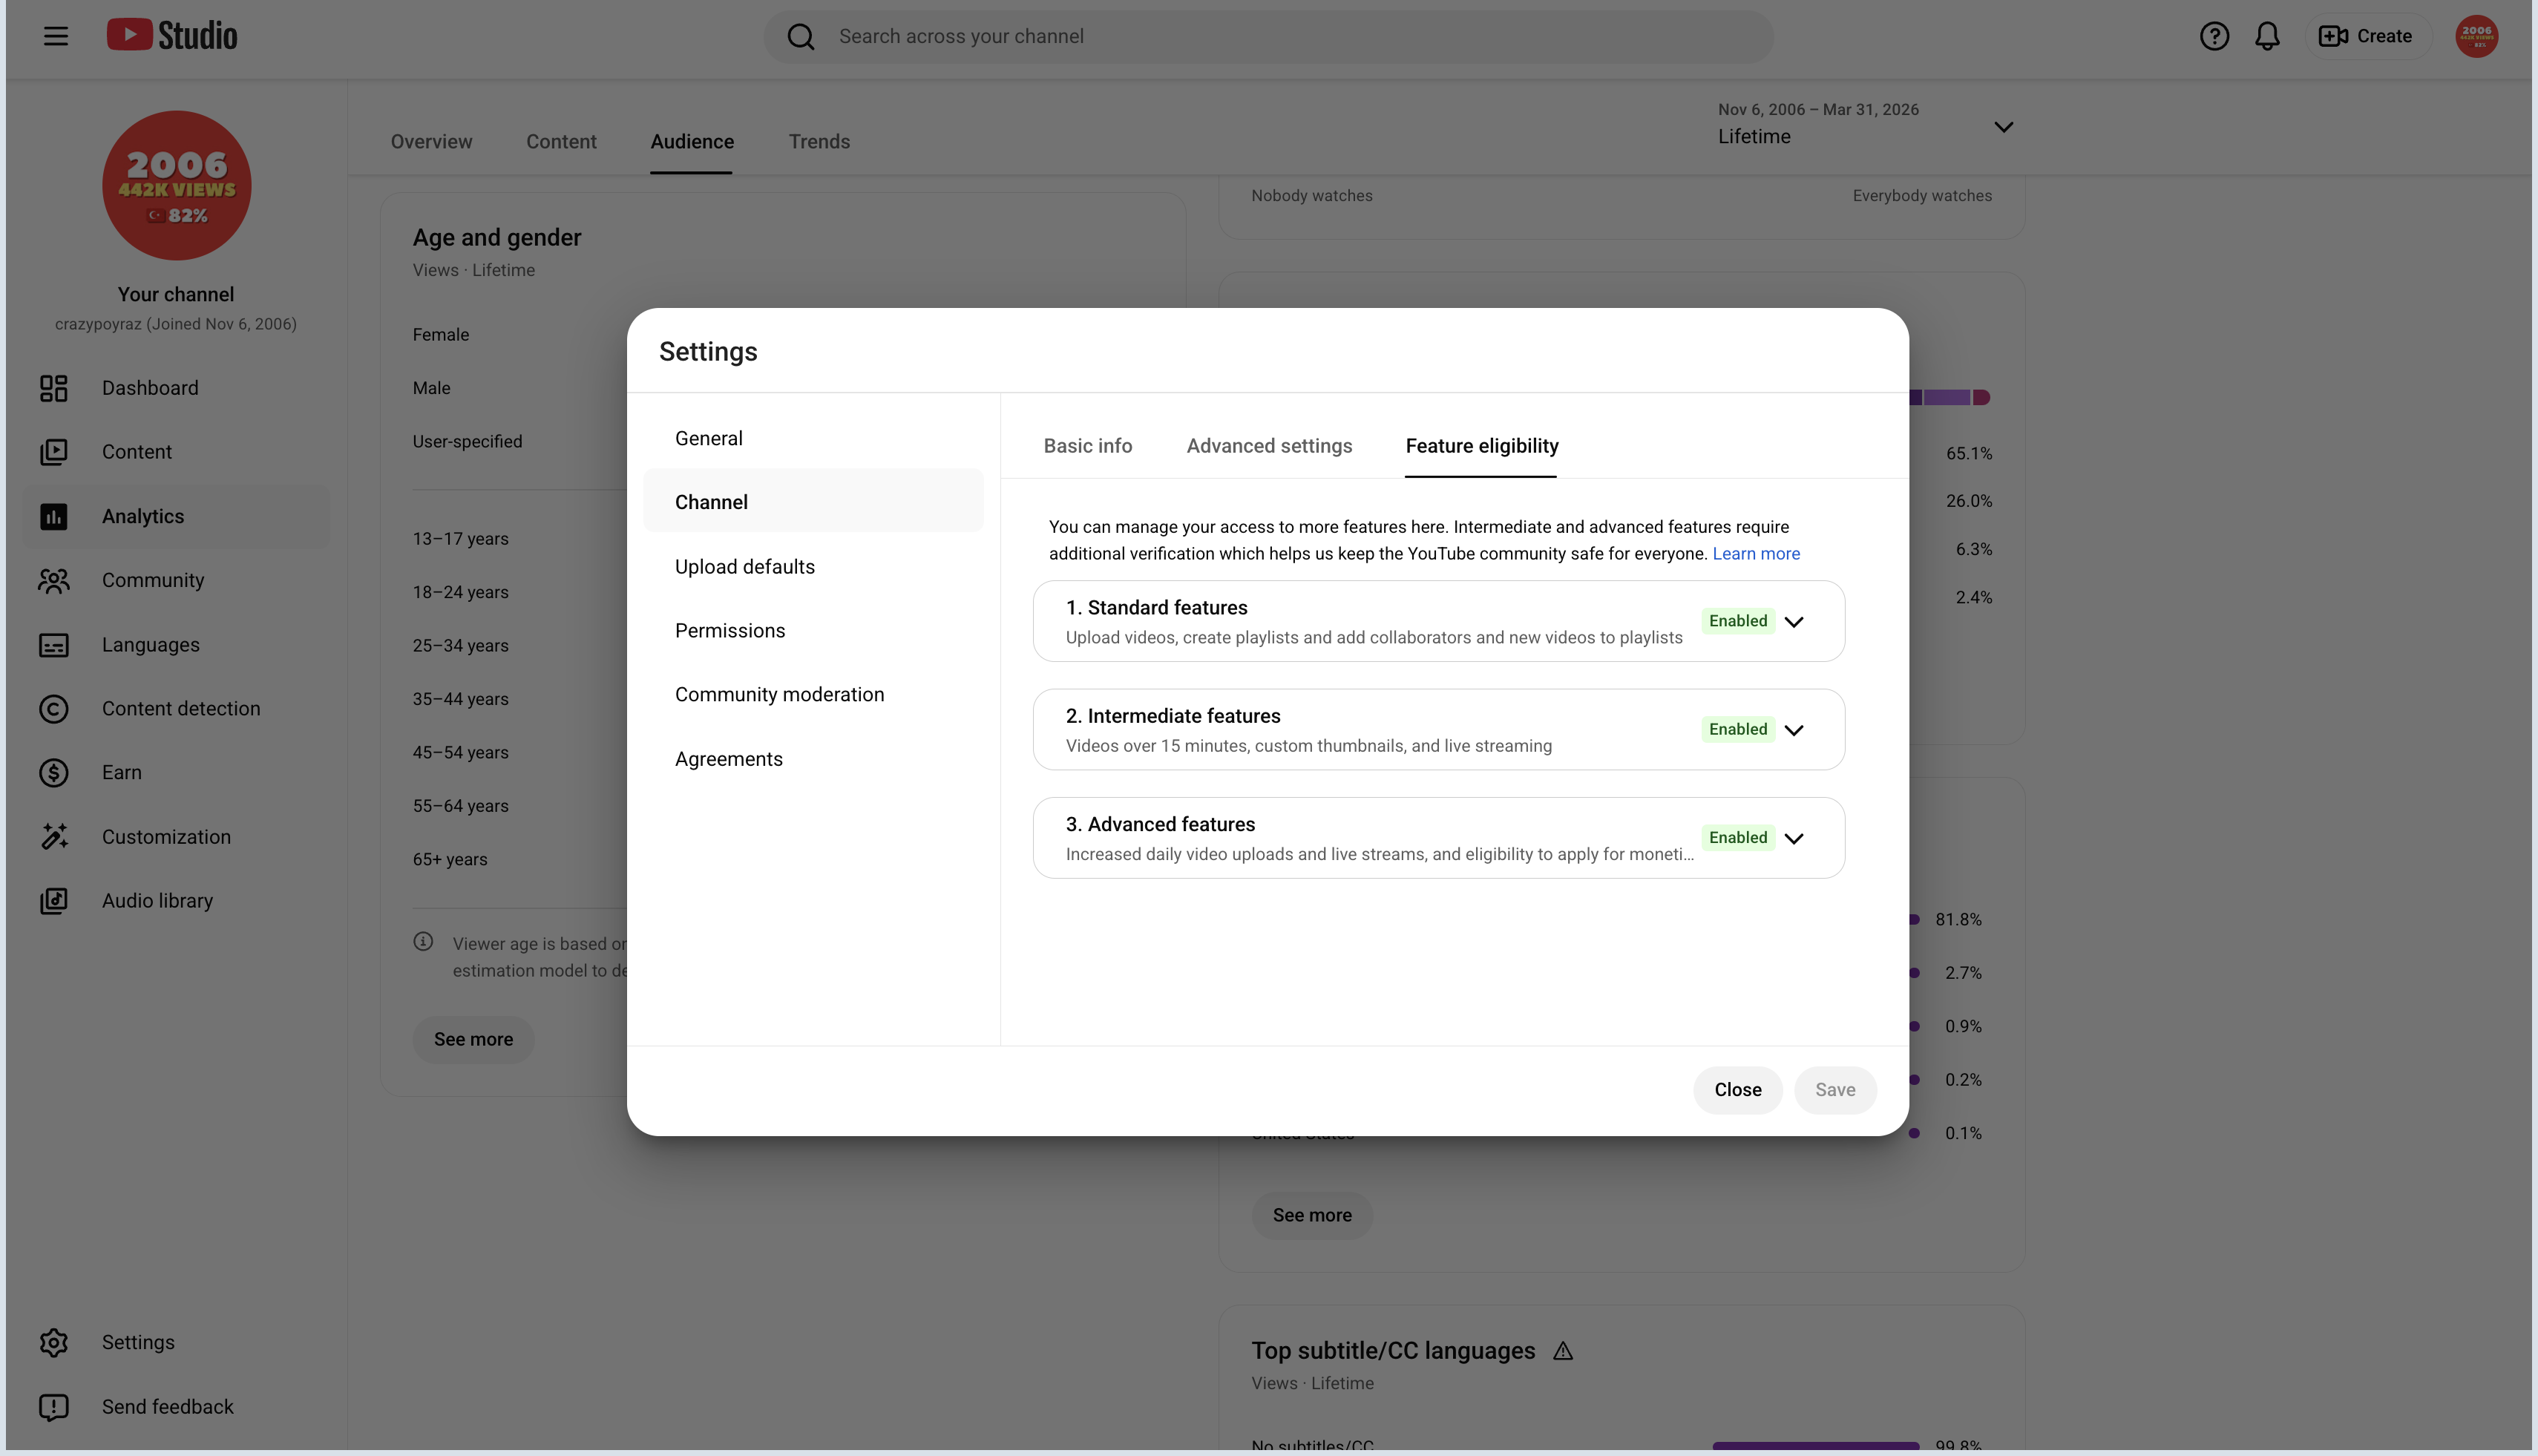Click See more under Age and gender
Screen dimensions: 2538x1456
pos(473,1039)
